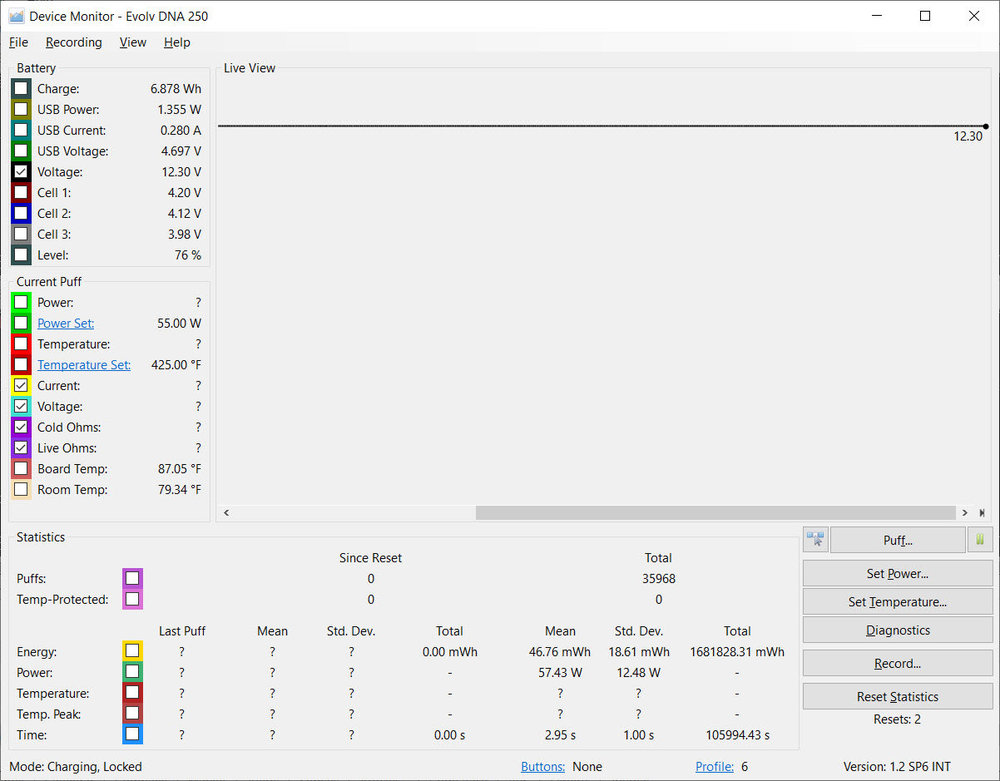The width and height of the screenshot is (1000, 781).
Task: Click the Board Temp value 87.05 °F
Action: tap(179, 469)
